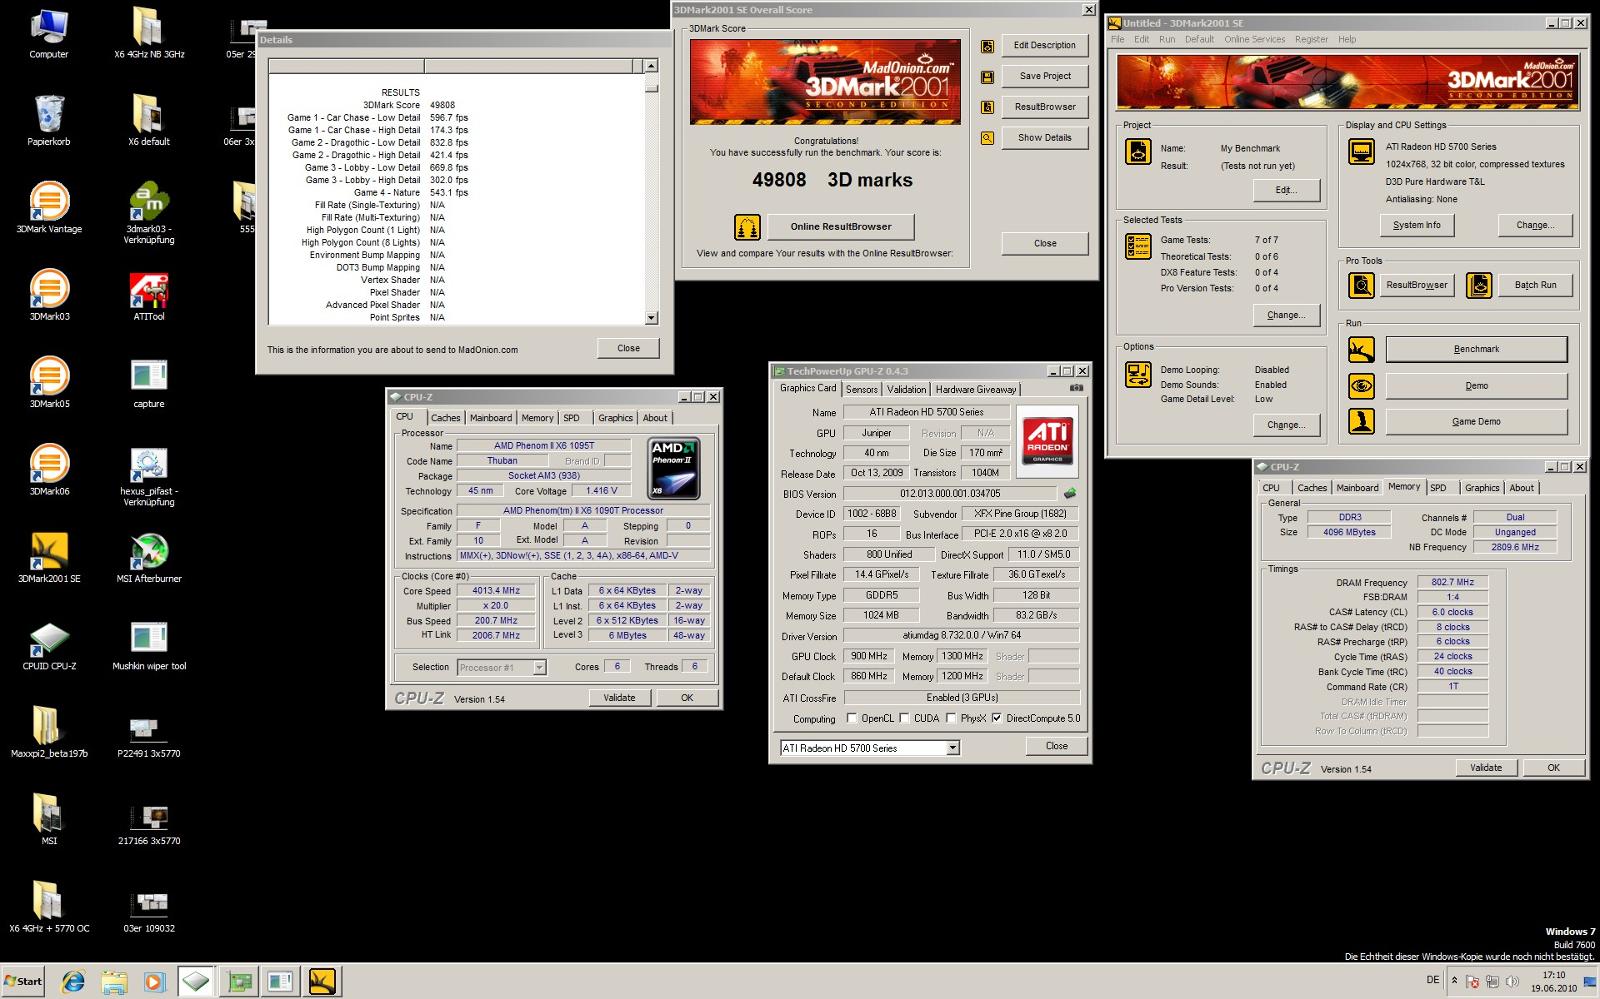Click the Close button in the Details window
The width and height of the screenshot is (1600, 999).
click(x=628, y=348)
